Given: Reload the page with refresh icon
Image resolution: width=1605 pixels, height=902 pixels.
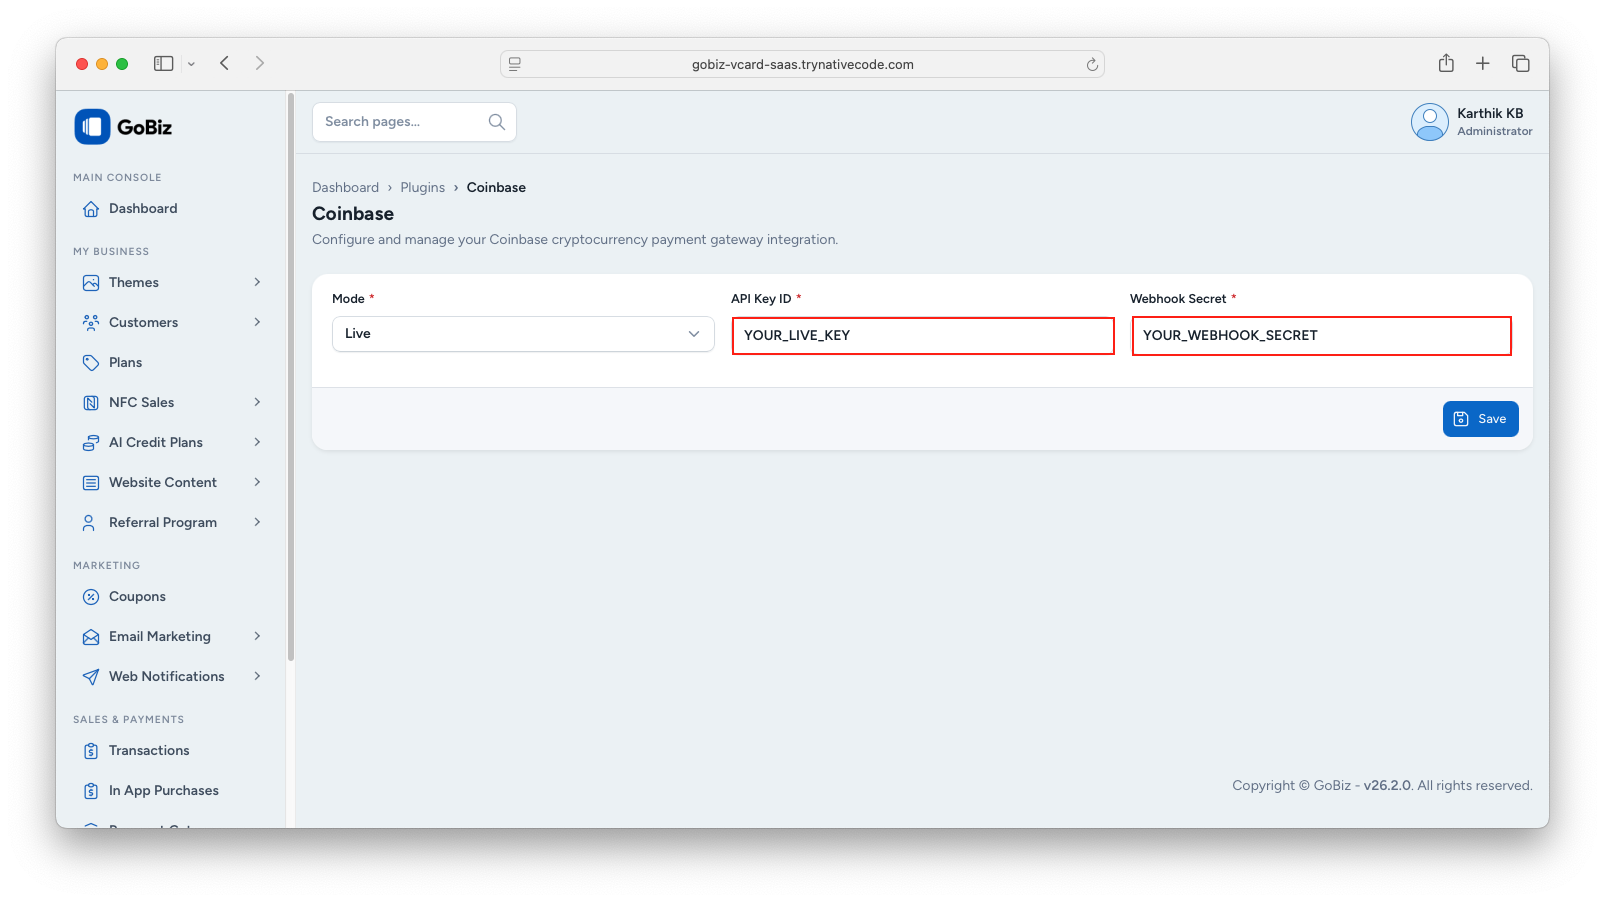Looking at the screenshot, I should (1092, 65).
